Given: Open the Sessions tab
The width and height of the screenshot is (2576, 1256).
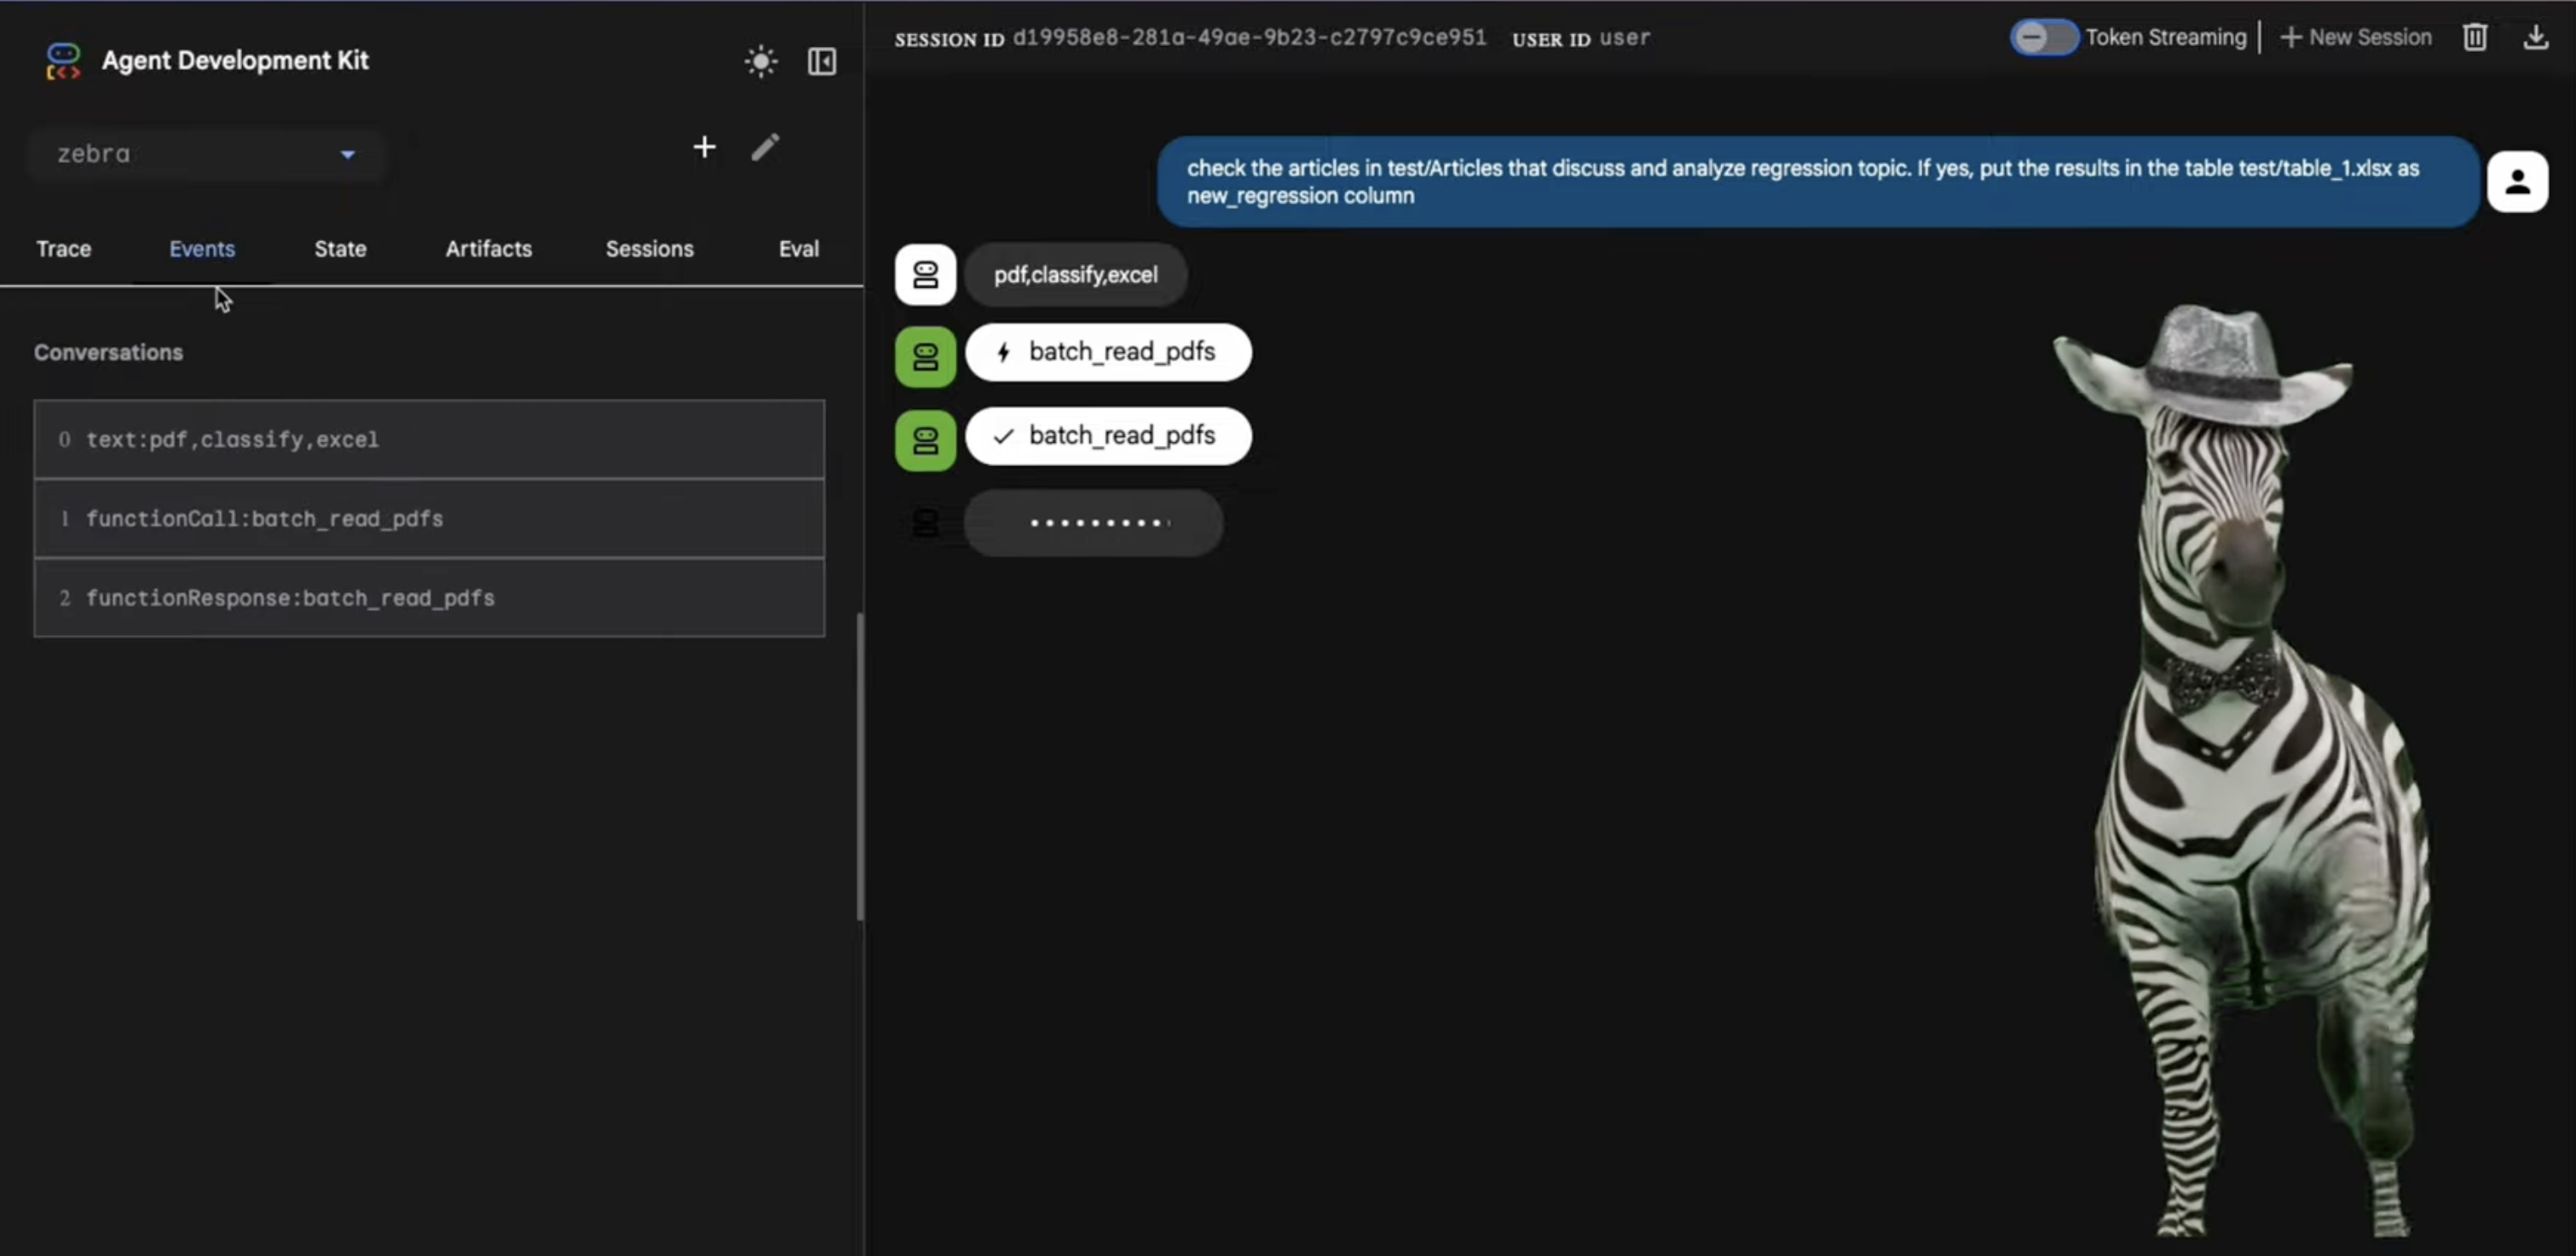Looking at the screenshot, I should [649, 249].
